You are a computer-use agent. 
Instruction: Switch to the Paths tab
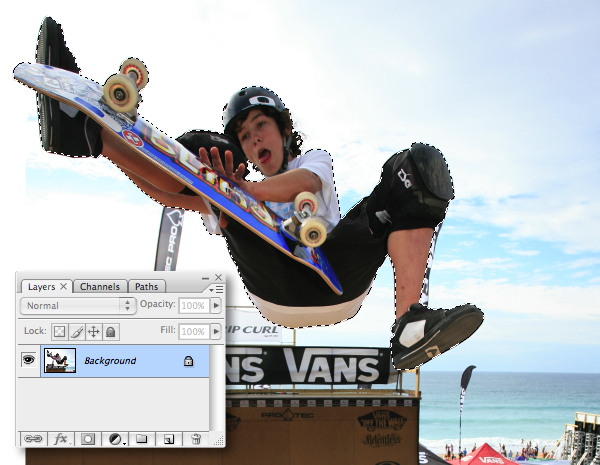click(x=146, y=286)
